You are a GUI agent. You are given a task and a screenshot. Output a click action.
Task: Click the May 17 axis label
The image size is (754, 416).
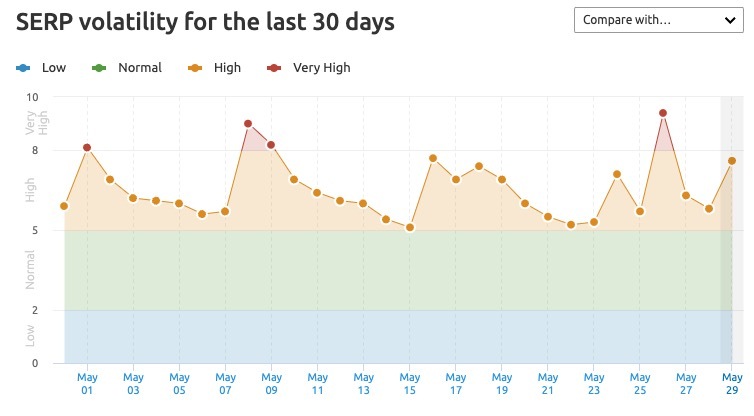pyautogui.click(x=456, y=384)
